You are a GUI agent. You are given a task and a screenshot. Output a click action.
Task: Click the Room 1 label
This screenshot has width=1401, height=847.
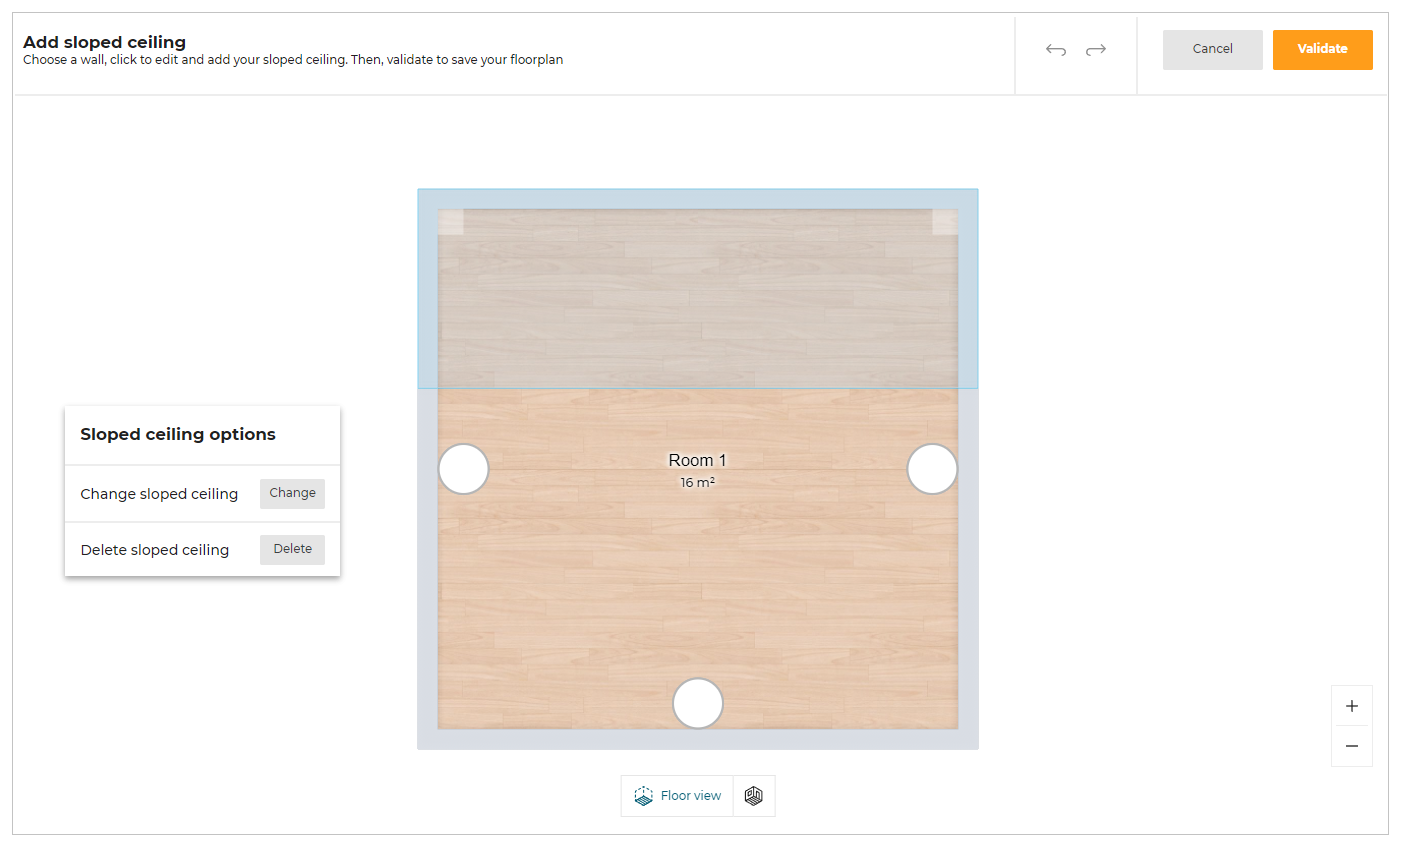click(x=697, y=460)
